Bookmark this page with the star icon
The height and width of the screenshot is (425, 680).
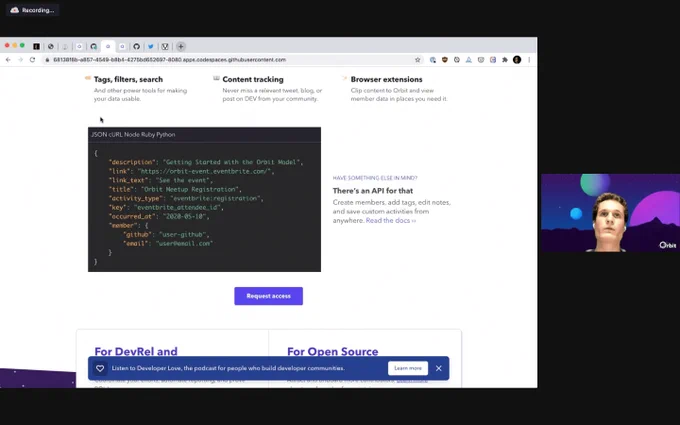[418, 60]
